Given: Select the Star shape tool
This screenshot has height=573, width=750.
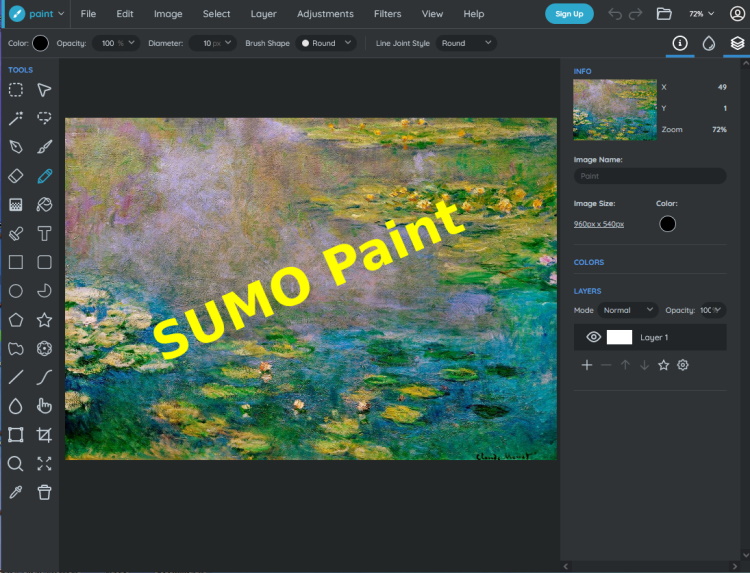Looking at the screenshot, I should [44, 320].
